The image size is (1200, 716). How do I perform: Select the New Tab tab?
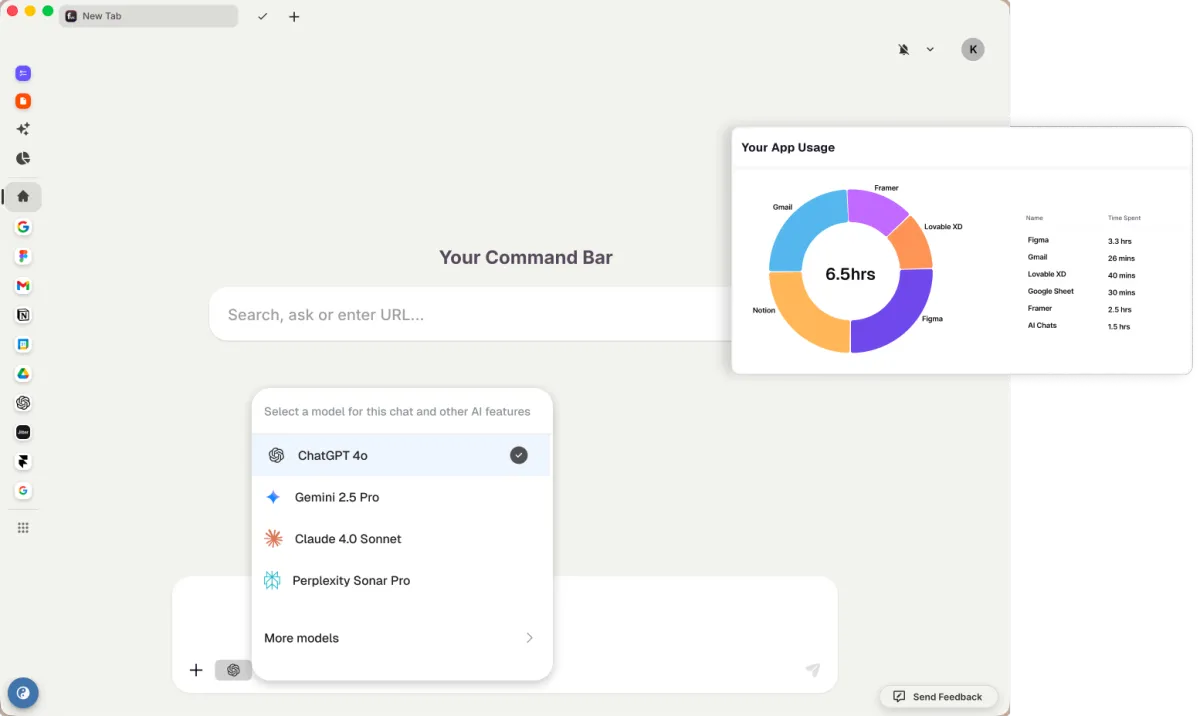[x=149, y=16]
